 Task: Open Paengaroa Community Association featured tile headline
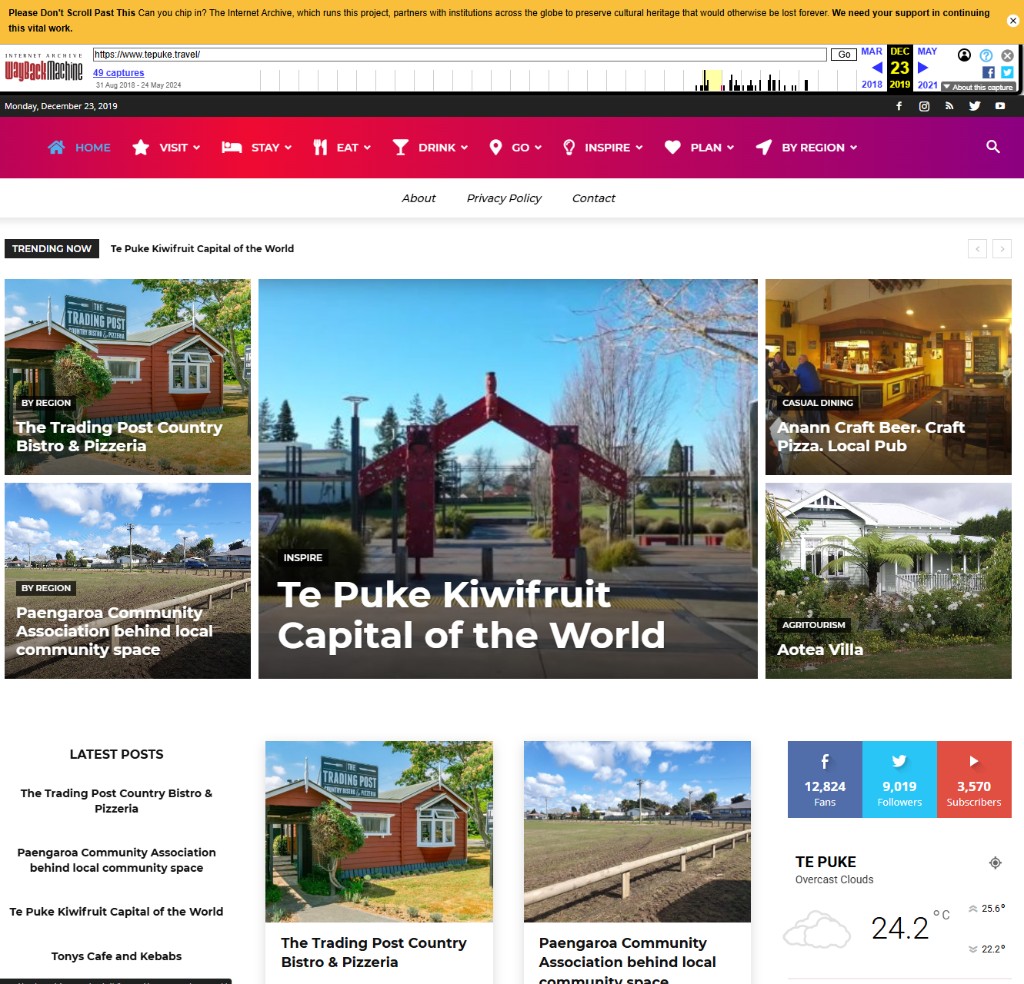click(x=114, y=631)
